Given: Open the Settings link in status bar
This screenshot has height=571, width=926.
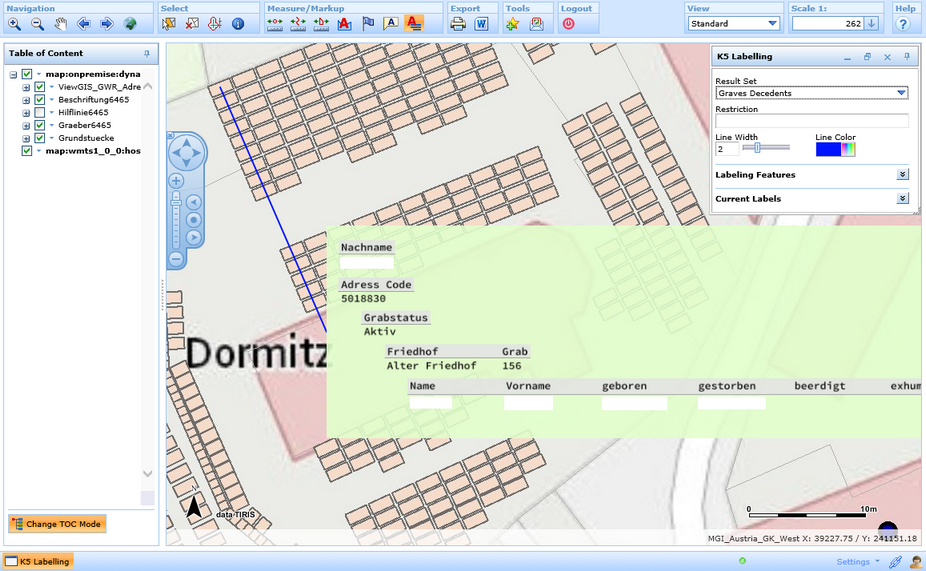Looking at the screenshot, I should 853,562.
